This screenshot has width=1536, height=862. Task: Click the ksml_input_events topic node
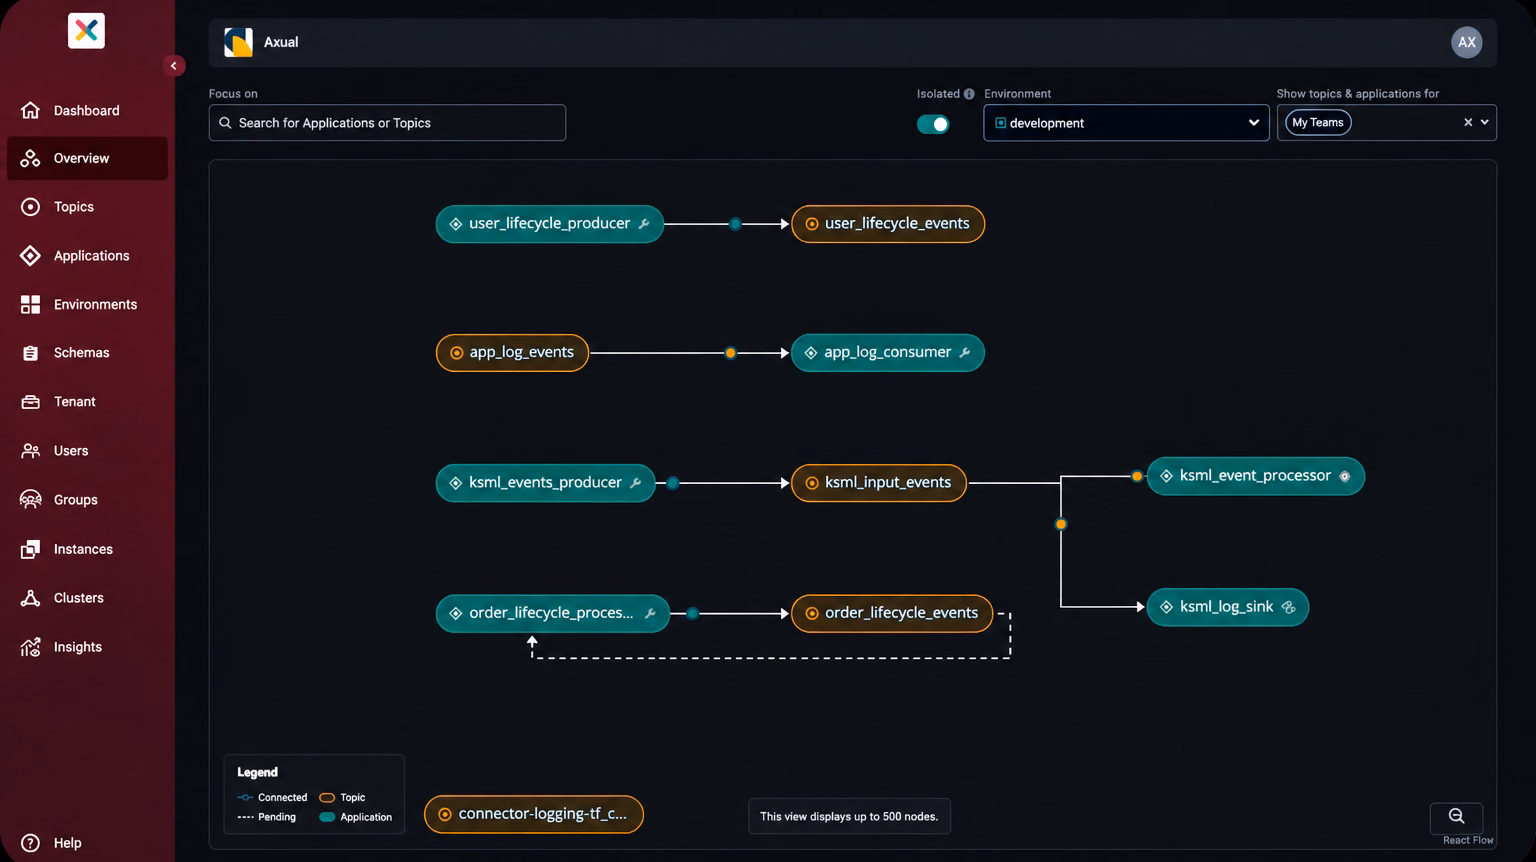click(x=879, y=483)
